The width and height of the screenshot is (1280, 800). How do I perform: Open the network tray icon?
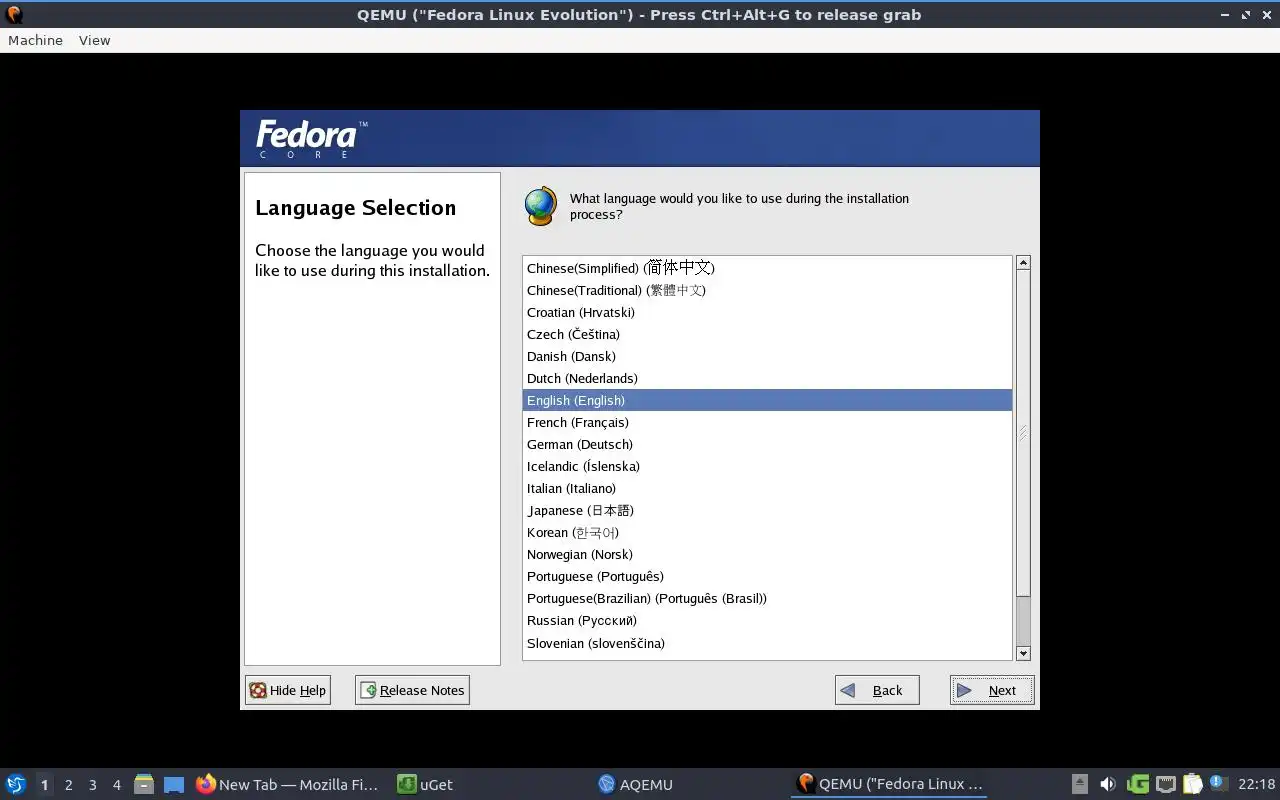click(x=1165, y=784)
